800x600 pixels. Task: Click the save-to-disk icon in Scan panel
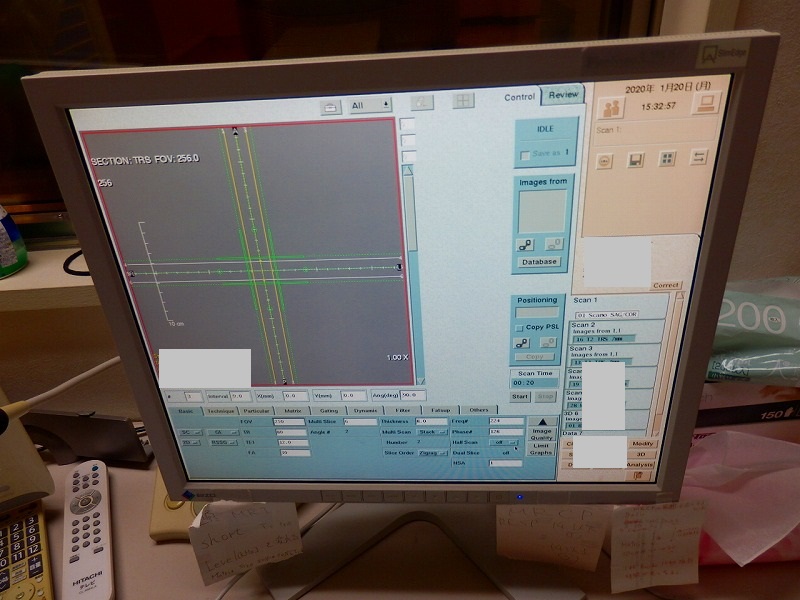[636, 160]
